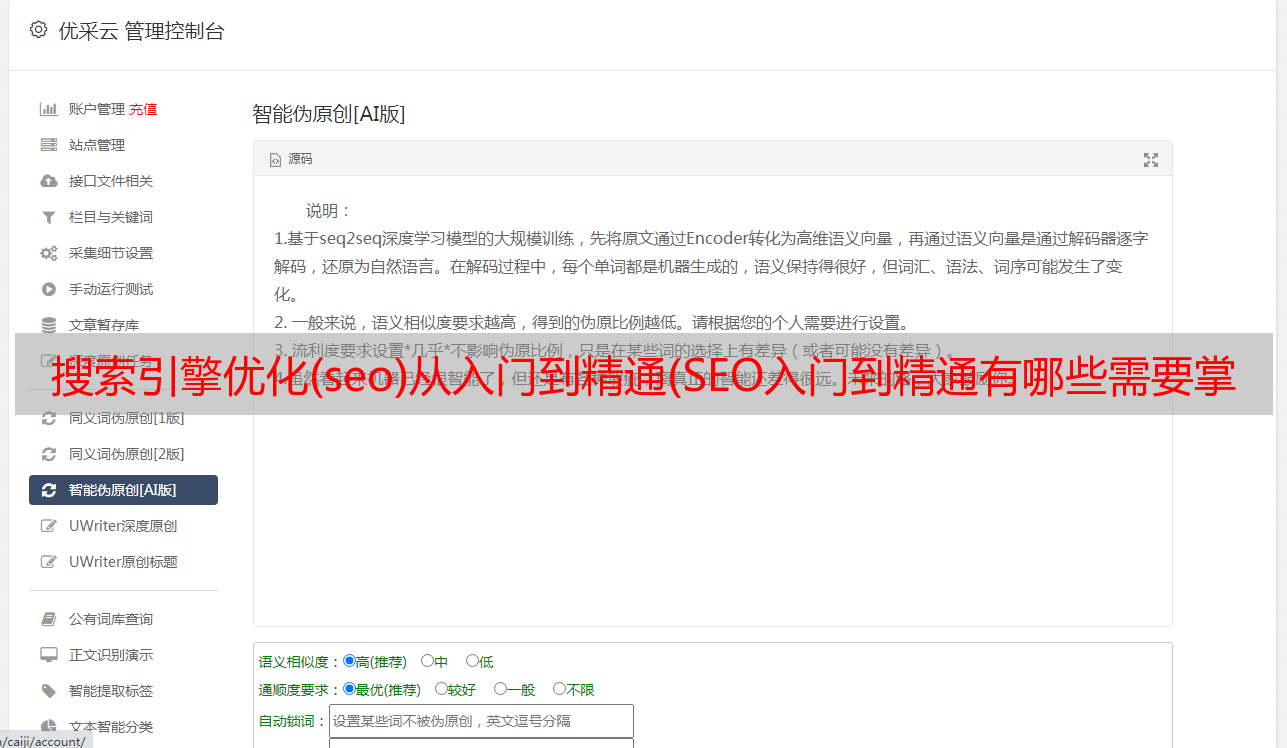Screen dimensions: 1287x748
Task: Click the cloud upload icon for 接口文件相关
Action: click(x=48, y=181)
